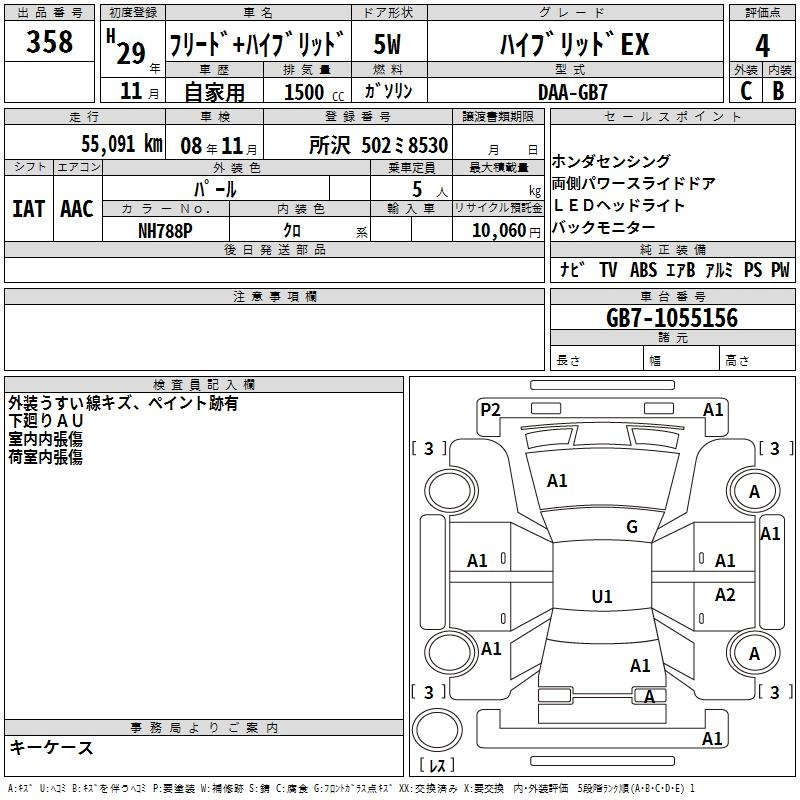Image resolution: width=800 pixels, height=800 pixels.
Task: Click the hood A1 mark
Action: 557,481
